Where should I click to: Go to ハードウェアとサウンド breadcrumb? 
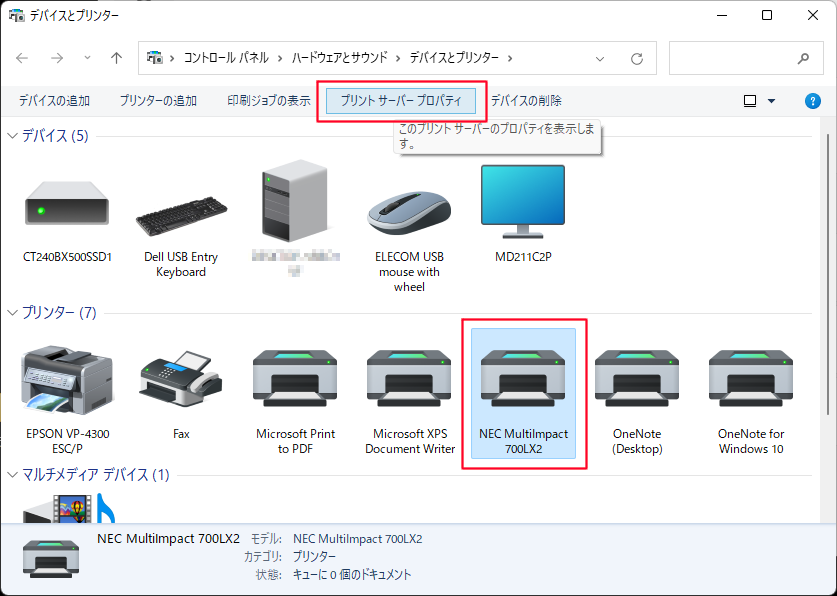point(339,58)
